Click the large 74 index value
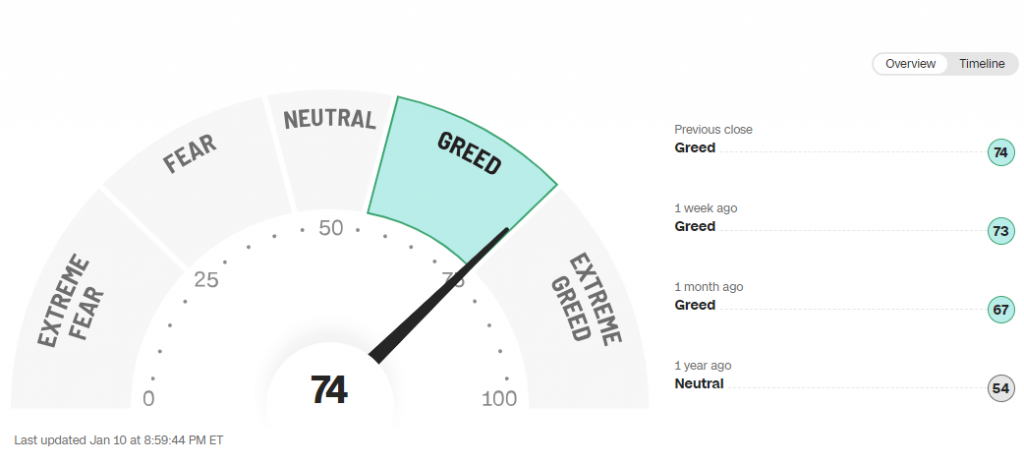Screen dimensions: 1024x465 [329, 390]
